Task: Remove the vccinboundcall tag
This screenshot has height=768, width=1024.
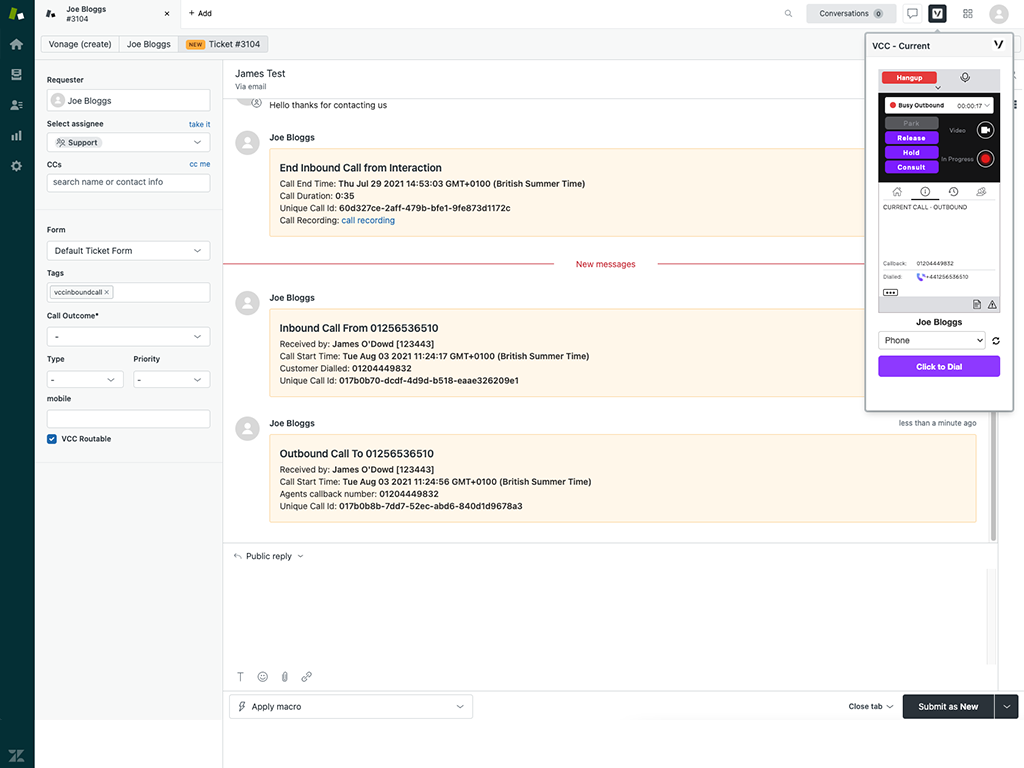Action: coord(107,292)
